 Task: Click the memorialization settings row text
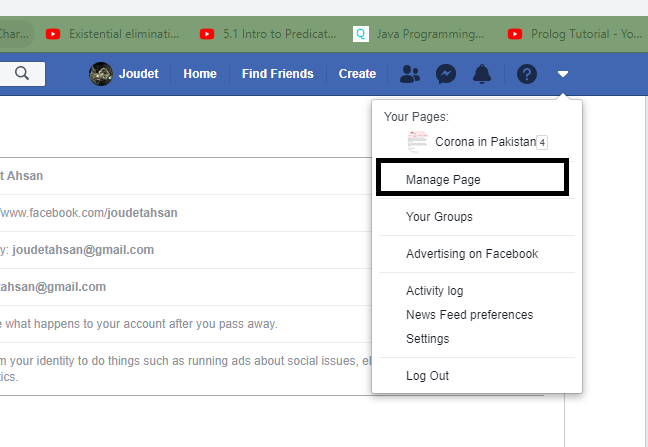tap(139, 324)
